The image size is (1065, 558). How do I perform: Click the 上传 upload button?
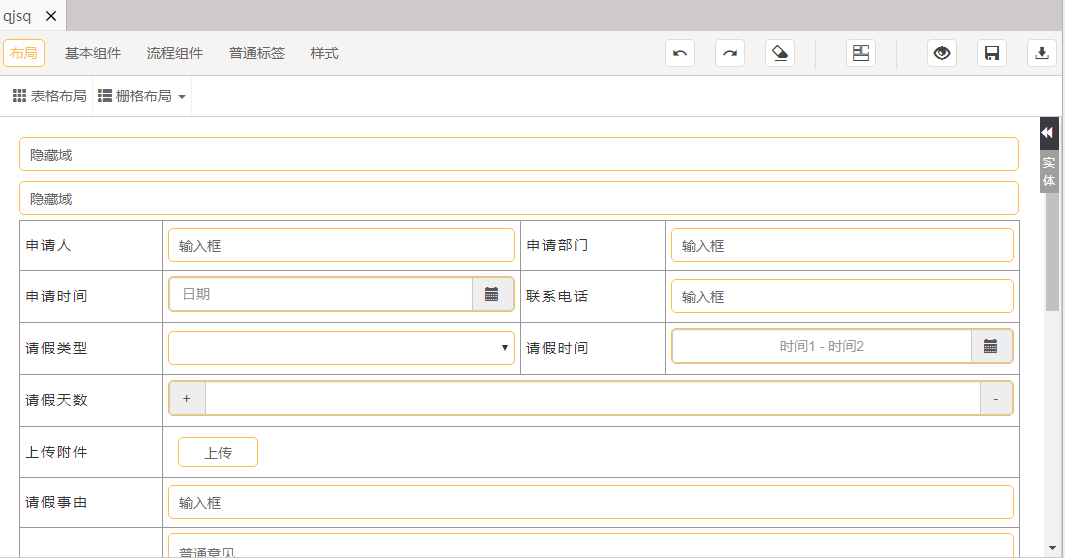tap(218, 452)
